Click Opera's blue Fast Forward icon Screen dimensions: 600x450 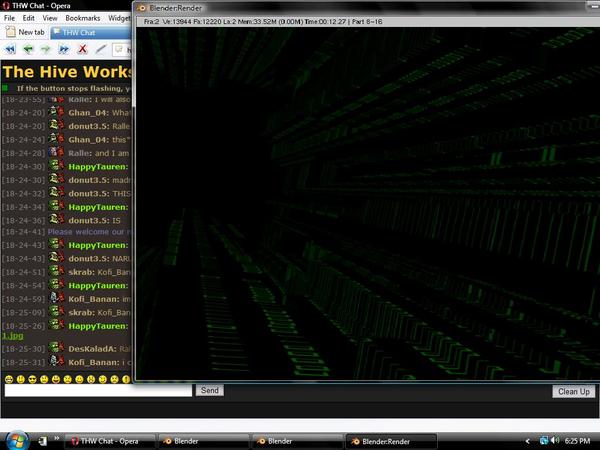[64, 49]
